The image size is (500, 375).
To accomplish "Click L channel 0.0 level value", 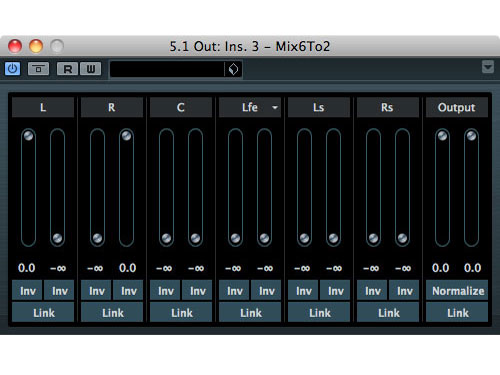I will point(27,268).
